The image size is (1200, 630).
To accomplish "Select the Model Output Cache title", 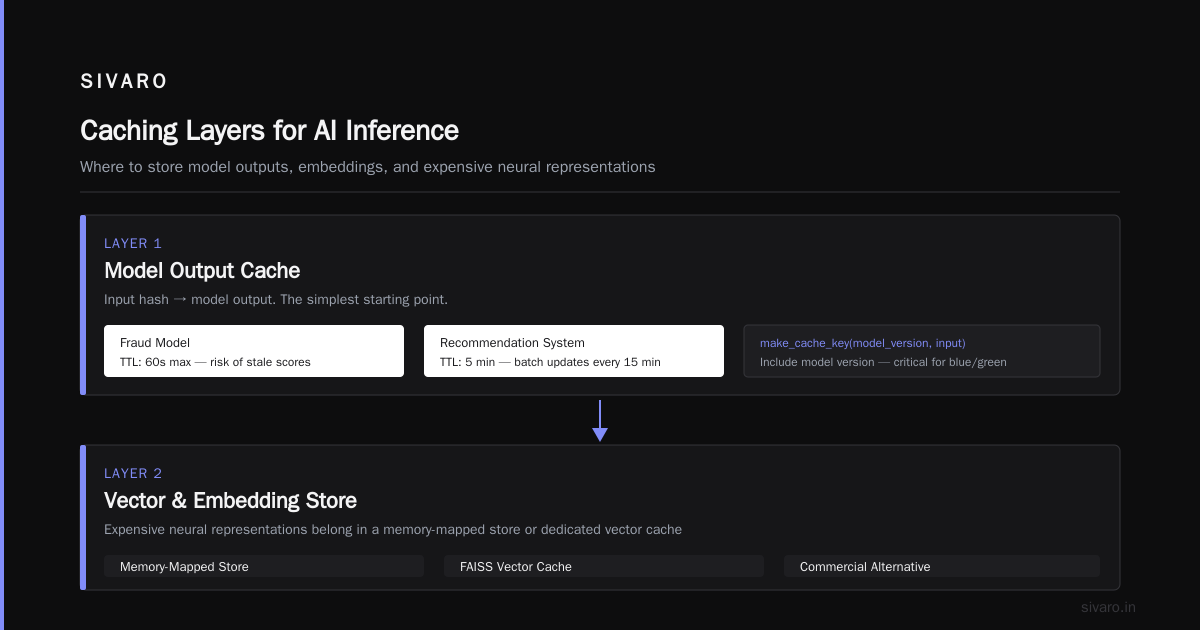I will [x=202, y=270].
